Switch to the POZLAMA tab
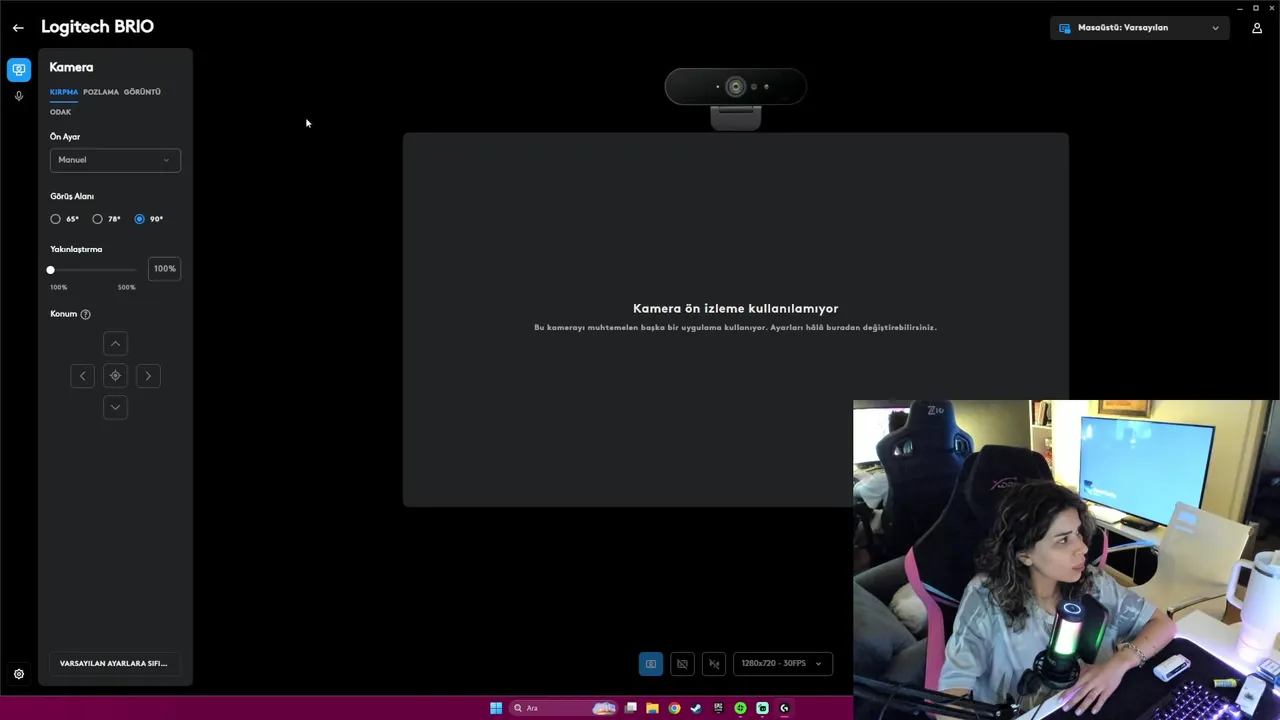Image resolution: width=1280 pixels, height=720 pixels. click(101, 92)
